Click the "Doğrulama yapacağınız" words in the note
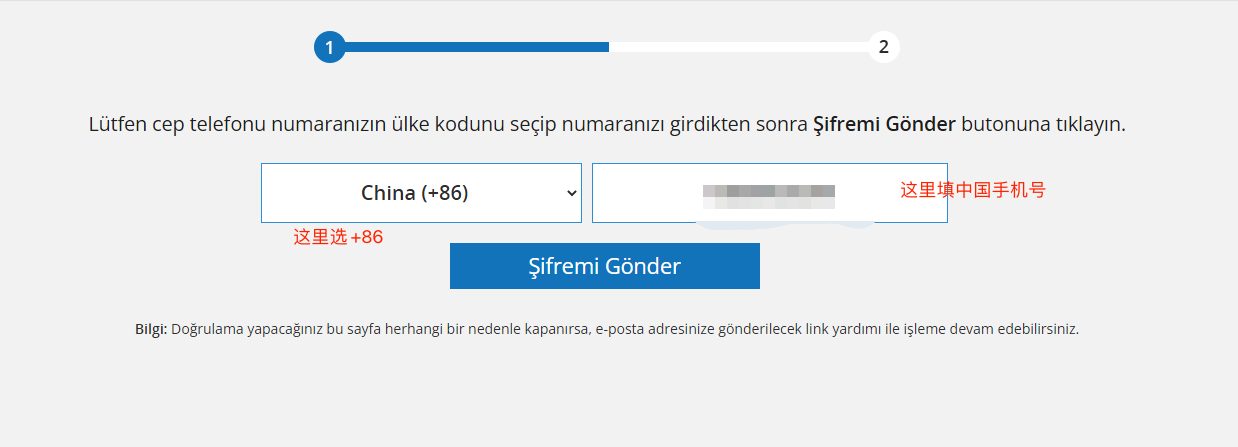1238x447 pixels. coord(238,329)
